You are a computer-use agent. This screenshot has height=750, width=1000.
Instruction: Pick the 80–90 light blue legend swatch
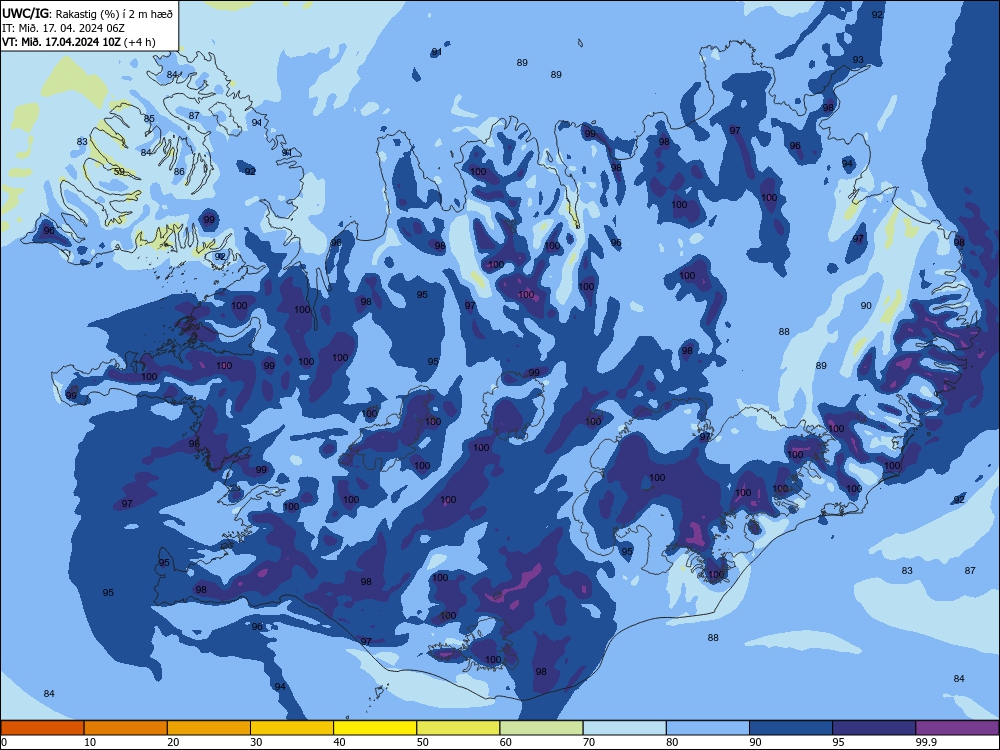pos(708,728)
